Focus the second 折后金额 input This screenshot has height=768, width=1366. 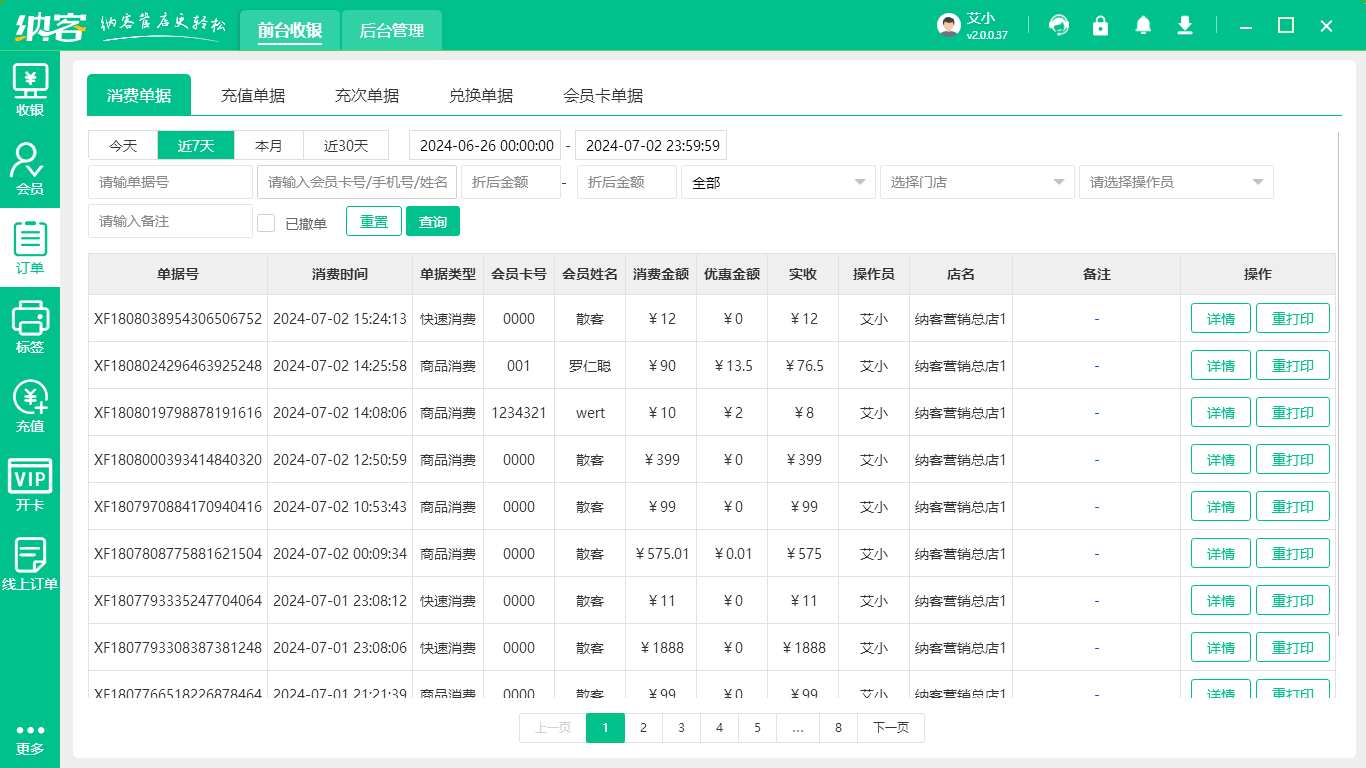(x=627, y=182)
